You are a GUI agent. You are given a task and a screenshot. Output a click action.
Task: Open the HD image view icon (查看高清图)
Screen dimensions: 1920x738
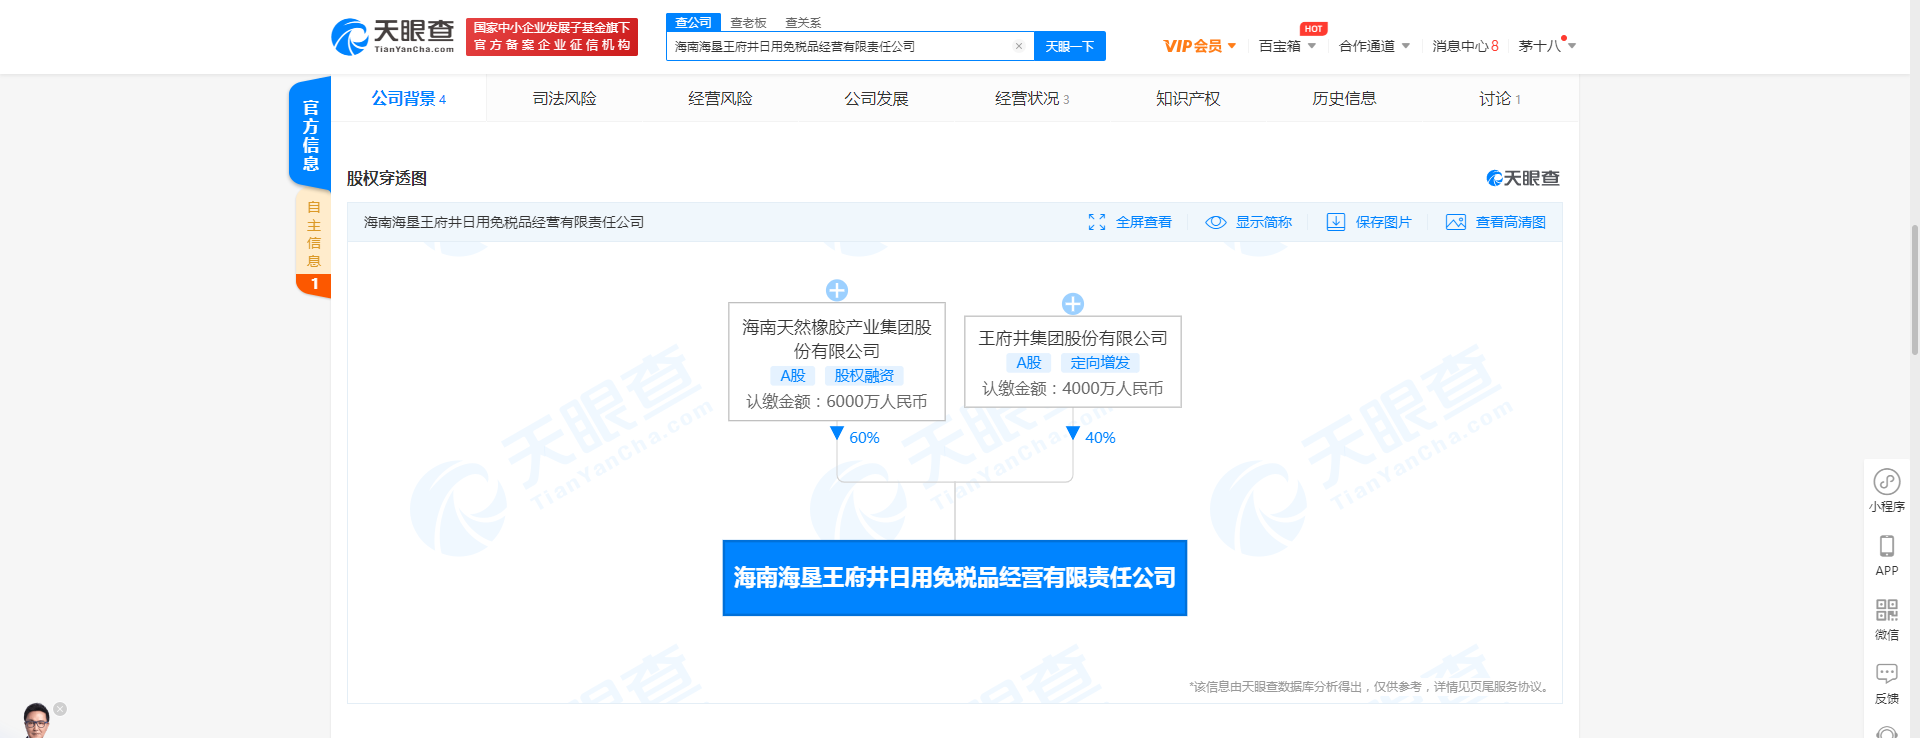click(1455, 222)
